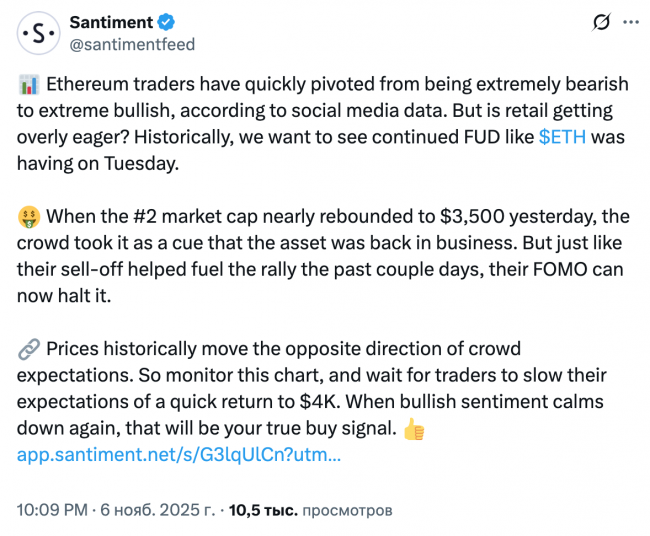650x536 pixels.
Task: Click the 10,5 тыс. view count
Action: point(263,510)
